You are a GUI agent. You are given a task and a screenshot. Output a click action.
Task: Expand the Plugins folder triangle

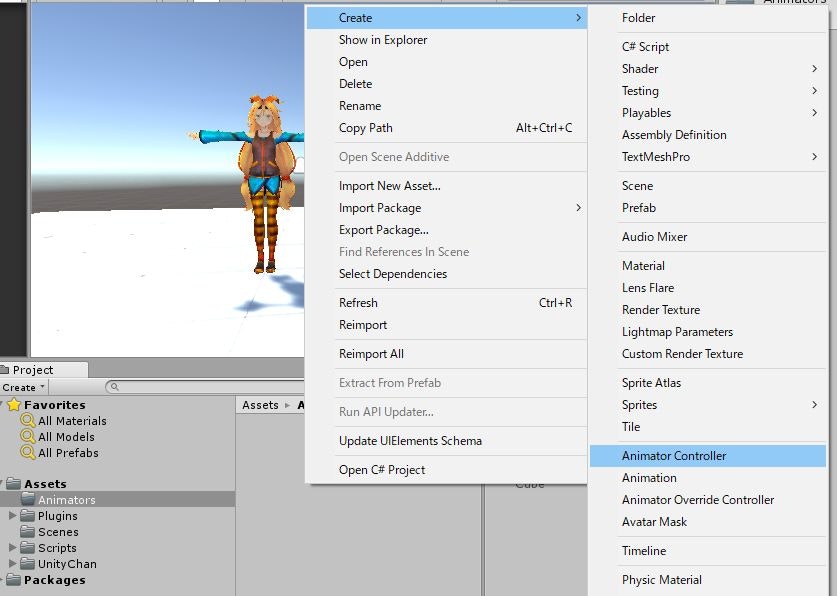coord(12,516)
